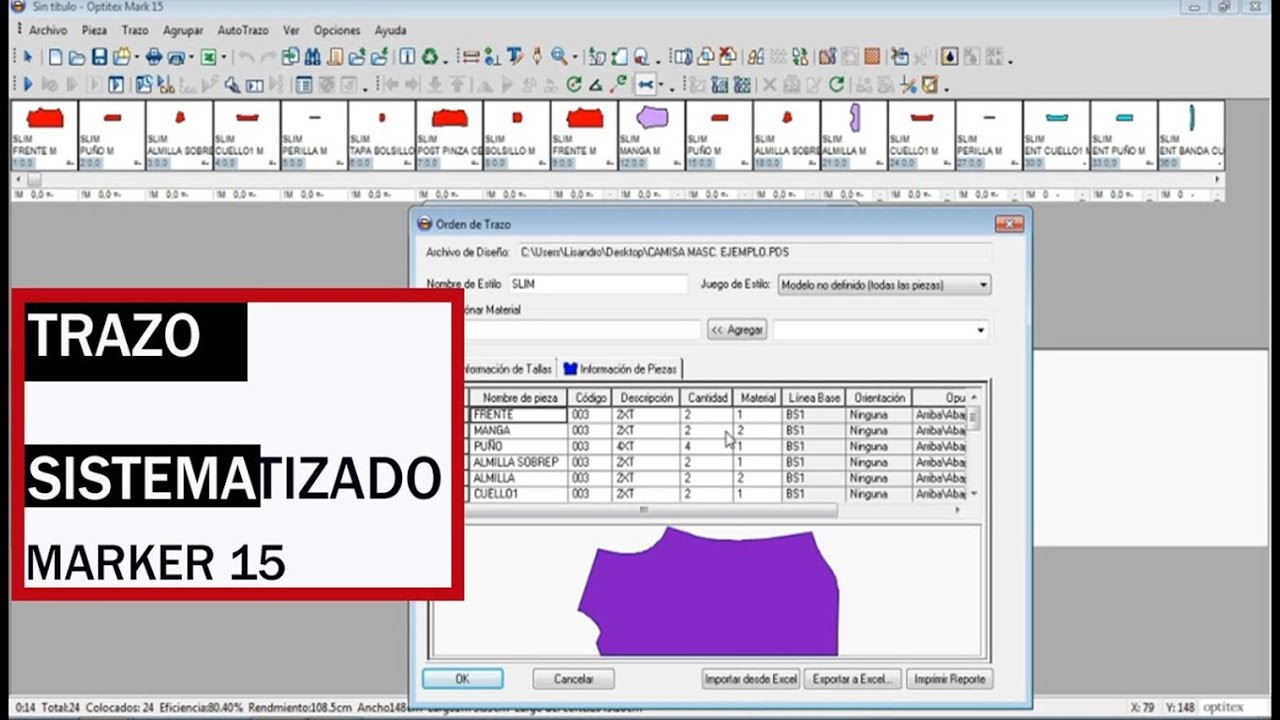
Task: Click the blue play arrow icon
Action: 28,85
